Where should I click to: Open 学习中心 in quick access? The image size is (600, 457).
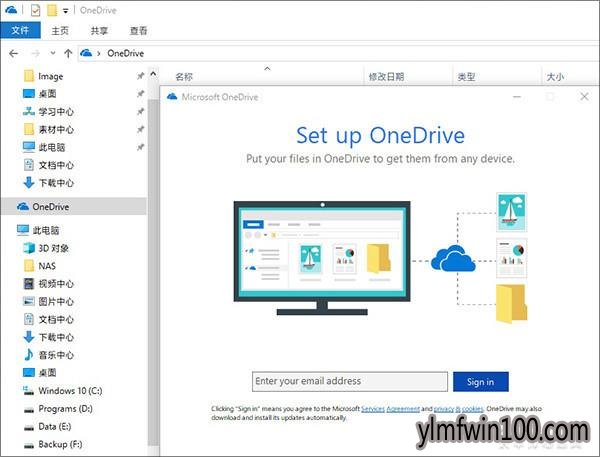point(48,112)
